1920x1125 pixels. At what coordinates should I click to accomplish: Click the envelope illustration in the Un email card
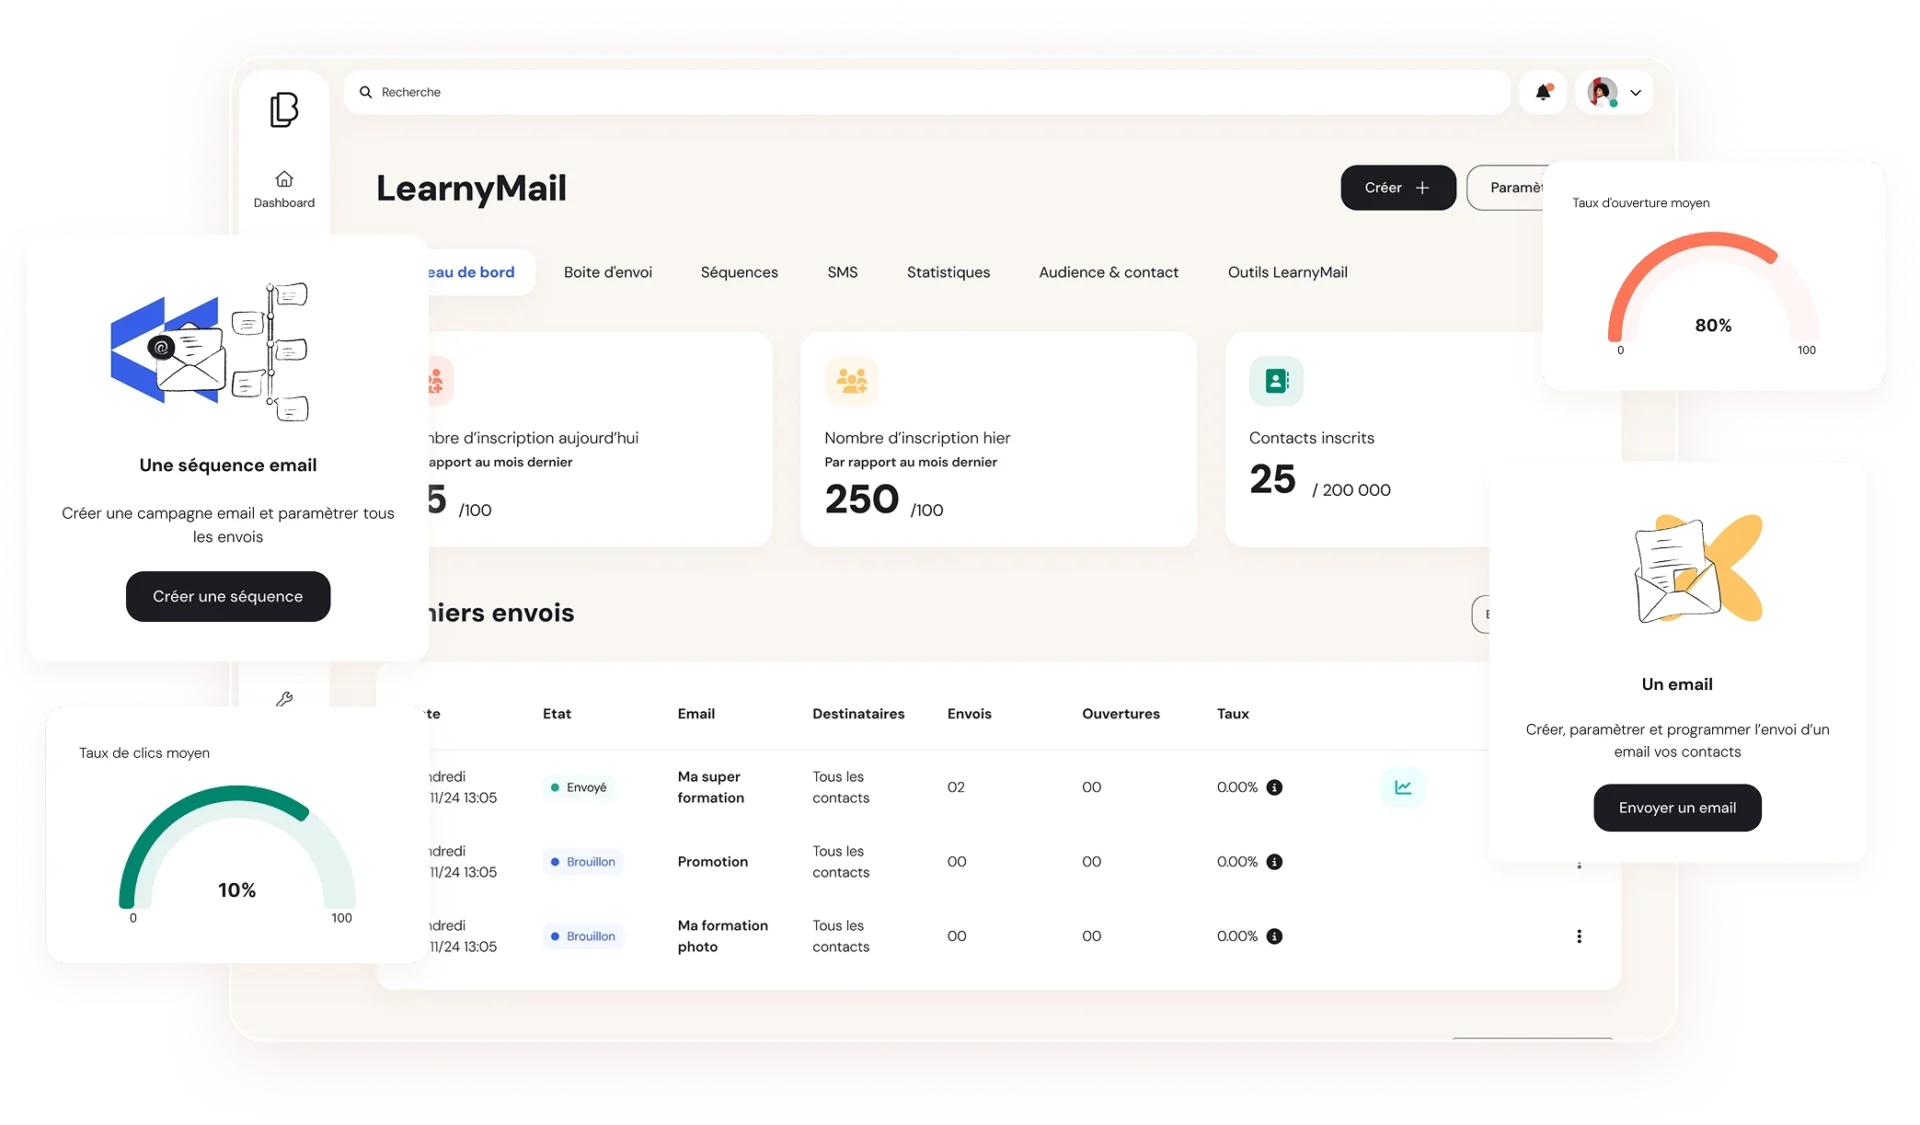(1697, 568)
